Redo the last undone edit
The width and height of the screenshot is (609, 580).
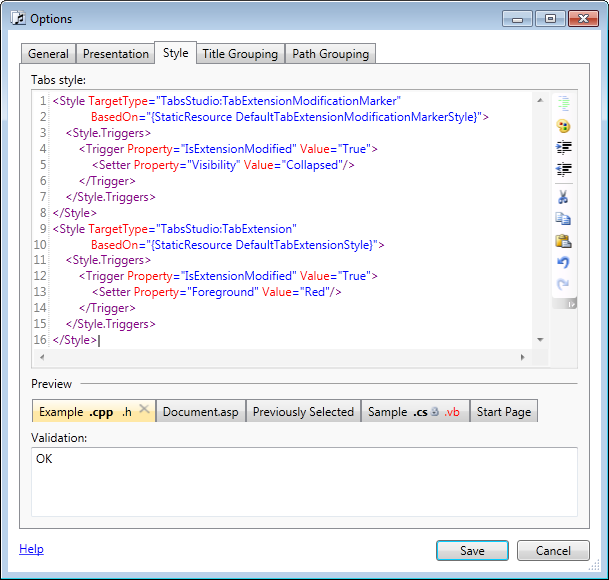(x=563, y=284)
